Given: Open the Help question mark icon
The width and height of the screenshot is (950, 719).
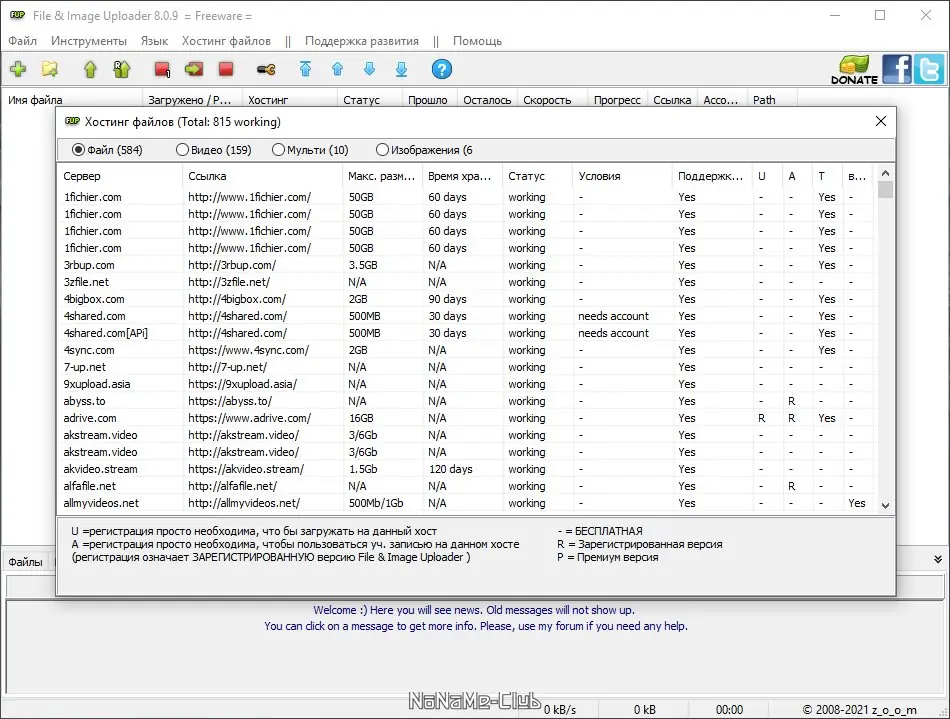Looking at the screenshot, I should [x=441, y=69].
